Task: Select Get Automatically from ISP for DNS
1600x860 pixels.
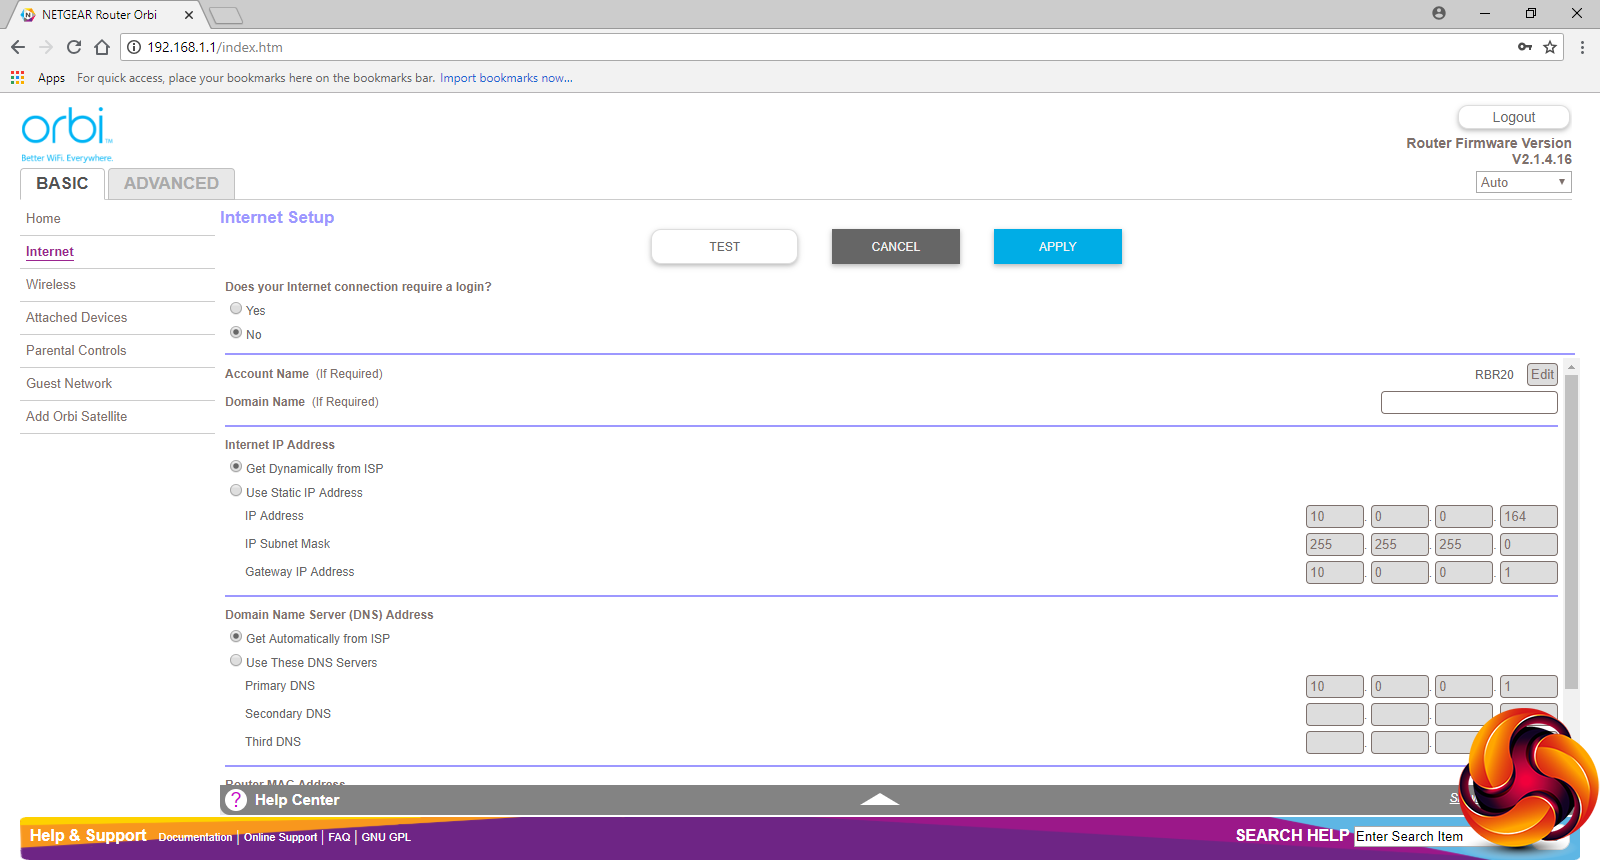Action: coord(236,637)
